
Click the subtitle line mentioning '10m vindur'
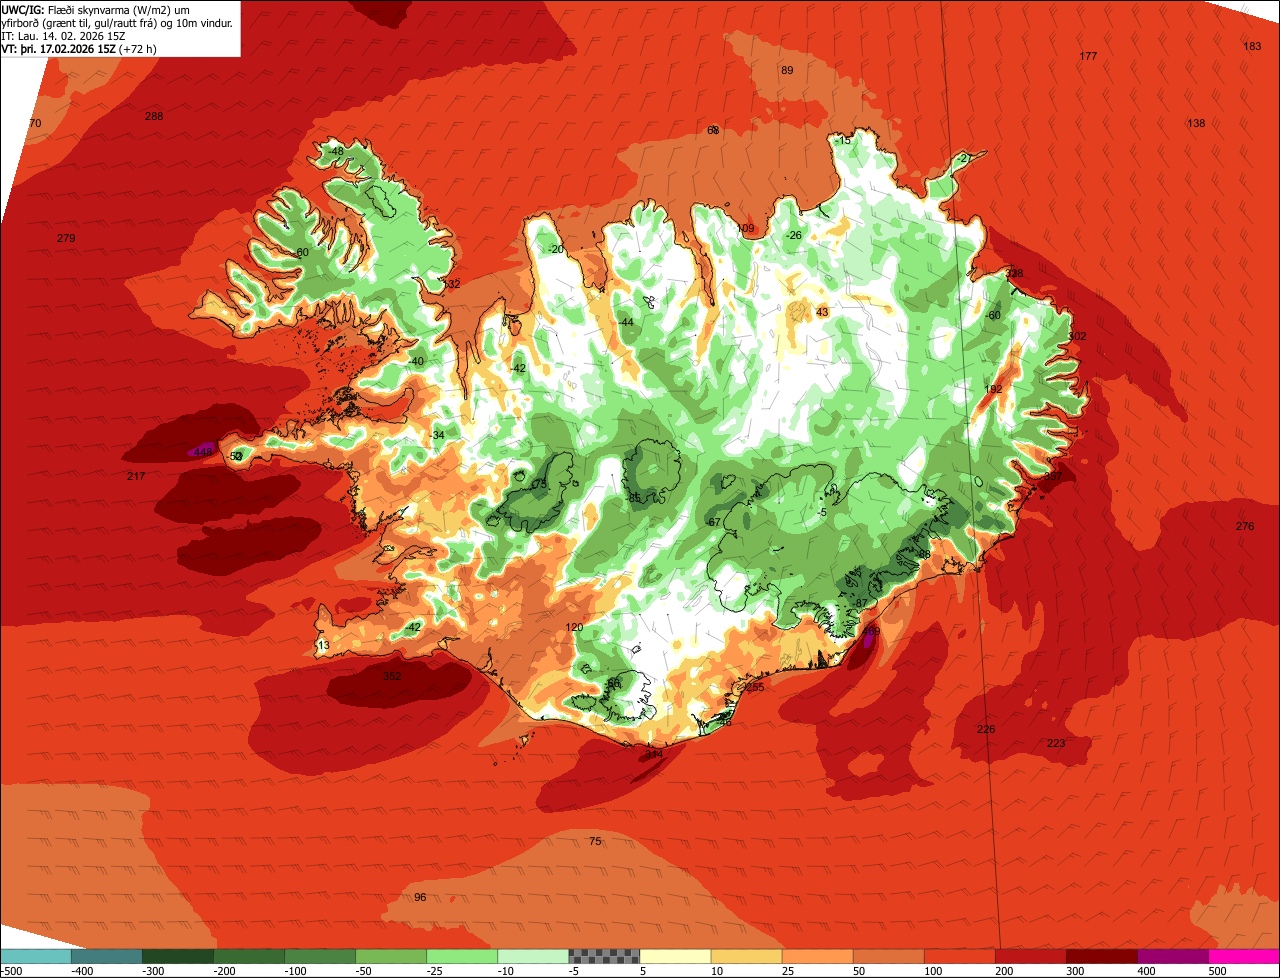click(x=119, y=23)
